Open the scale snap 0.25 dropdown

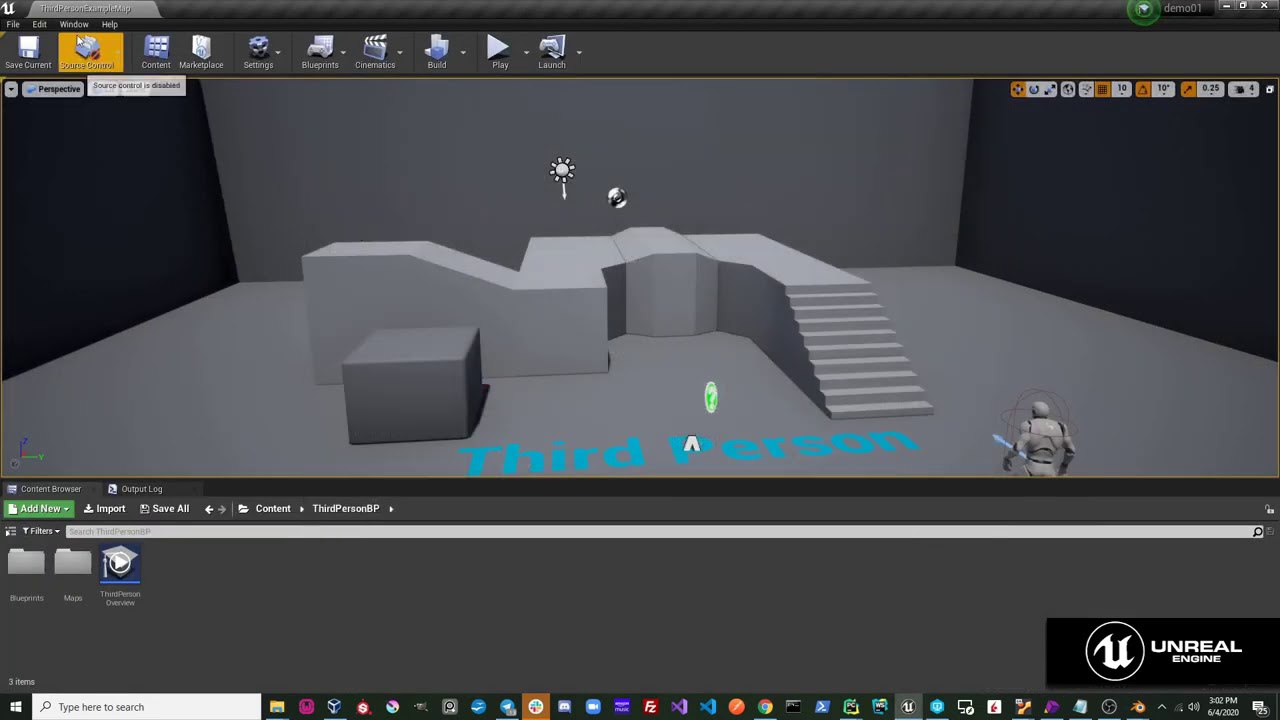pos(1210,89)
